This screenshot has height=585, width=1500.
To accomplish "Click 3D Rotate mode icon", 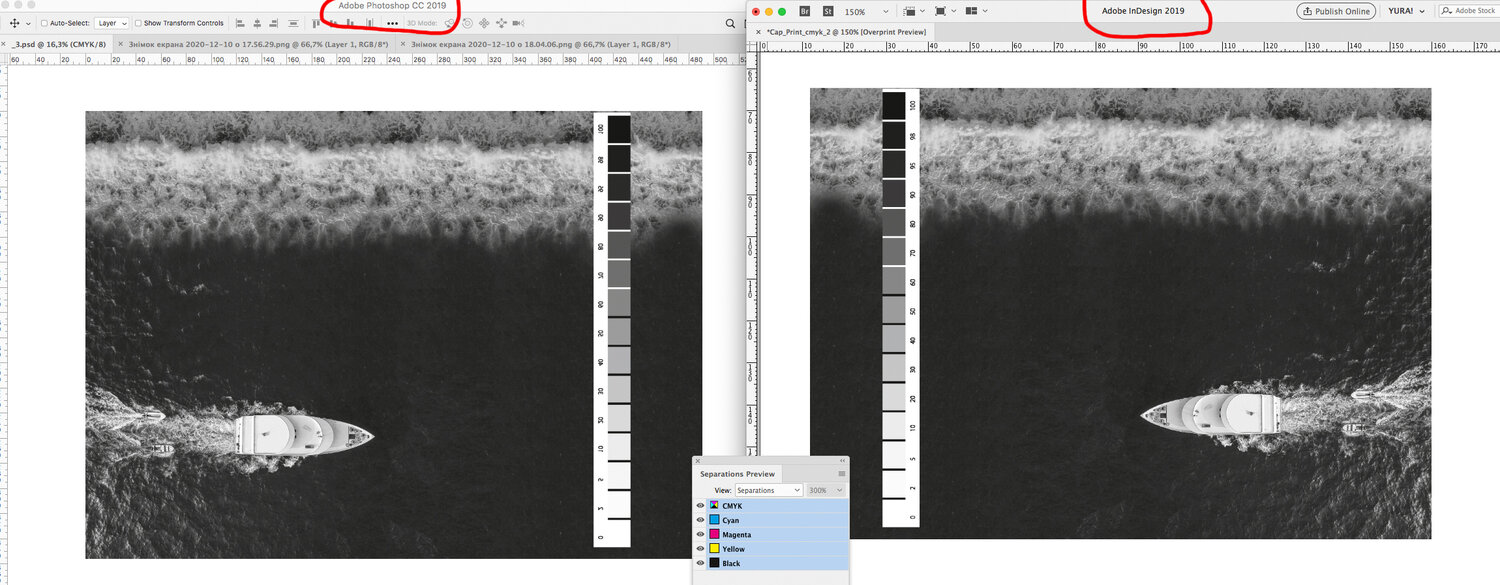I will click(x=449, y=23).
